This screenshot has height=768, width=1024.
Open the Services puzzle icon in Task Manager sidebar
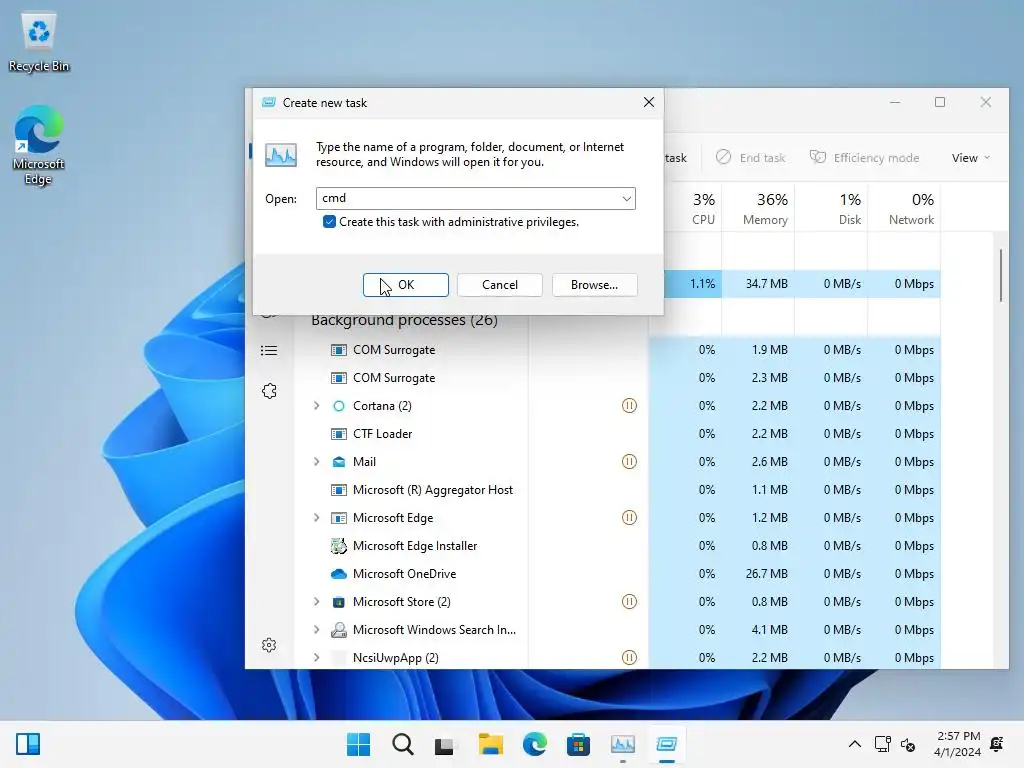pyautogui.click(x=269, y=391)
